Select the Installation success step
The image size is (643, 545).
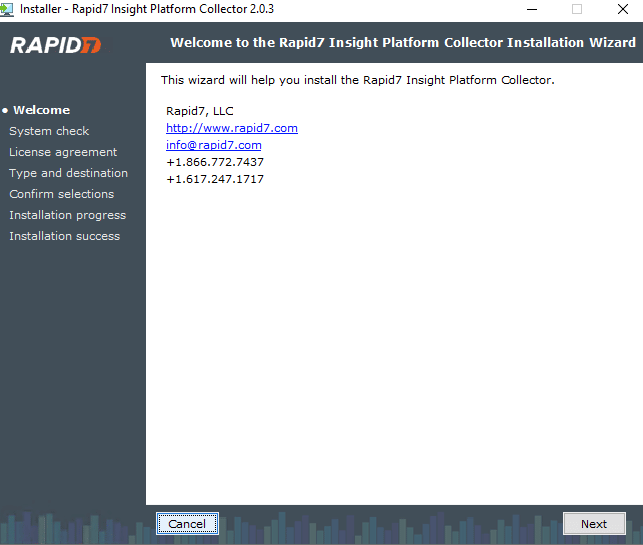pos(65,236)
